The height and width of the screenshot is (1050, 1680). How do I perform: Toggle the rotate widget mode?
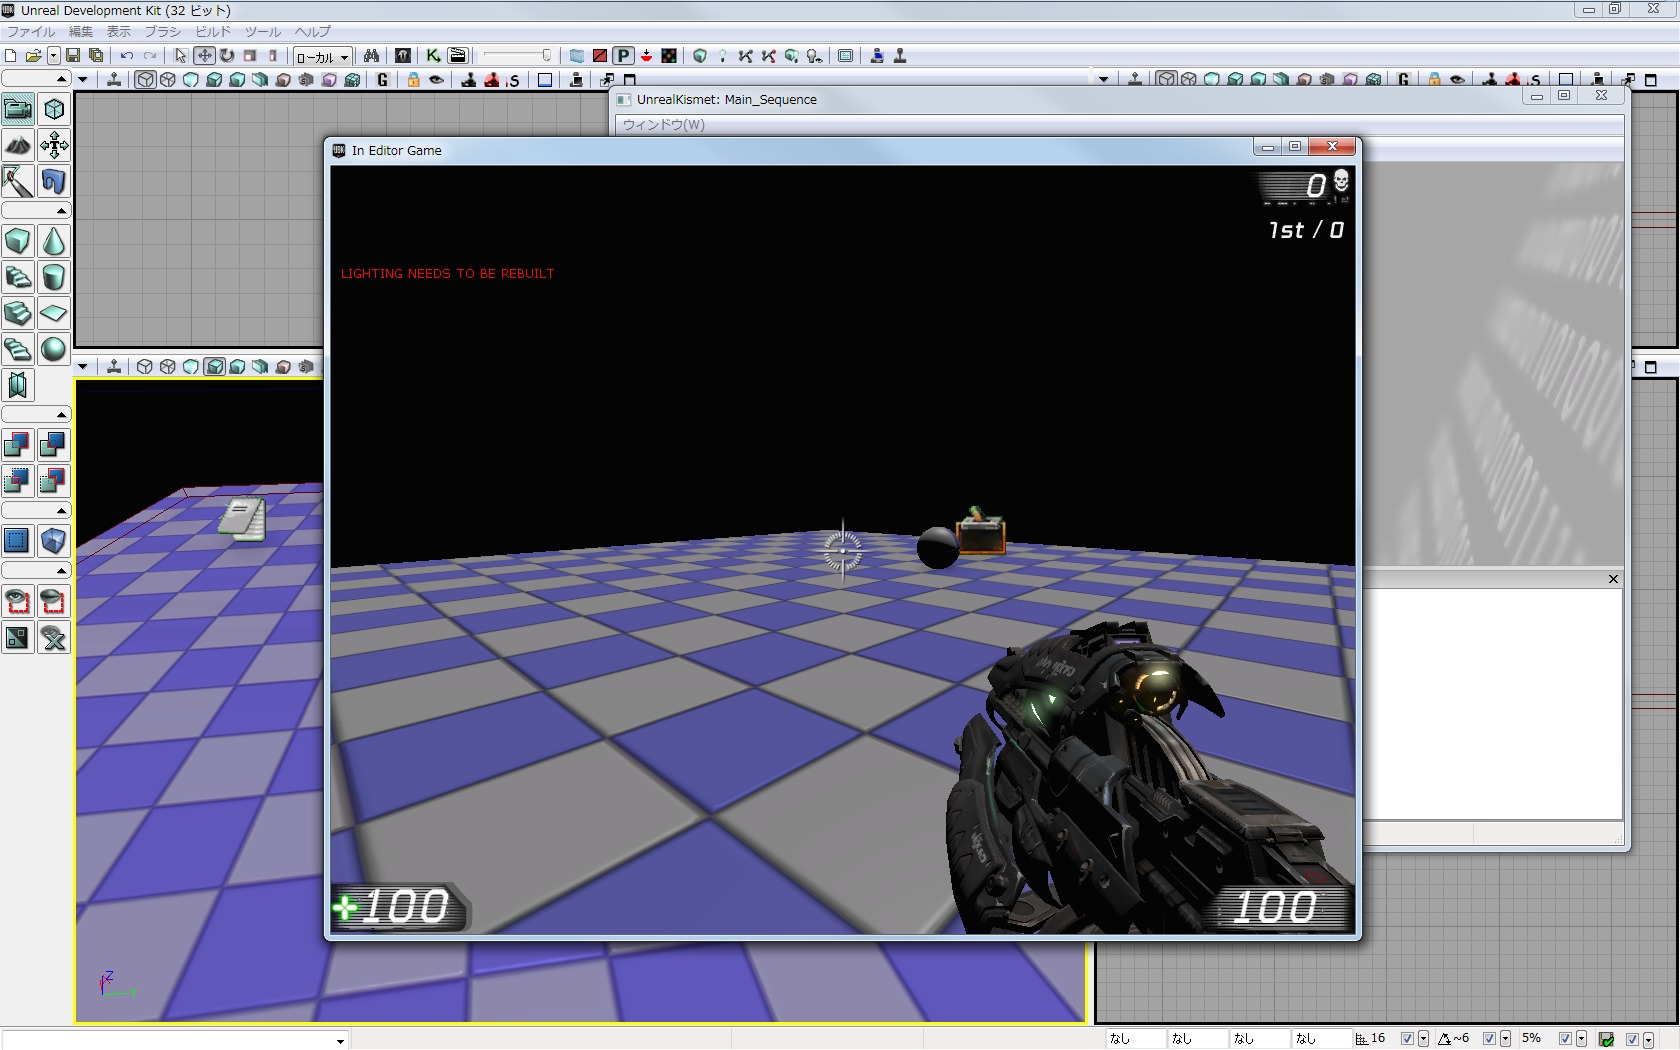(227, 56)
